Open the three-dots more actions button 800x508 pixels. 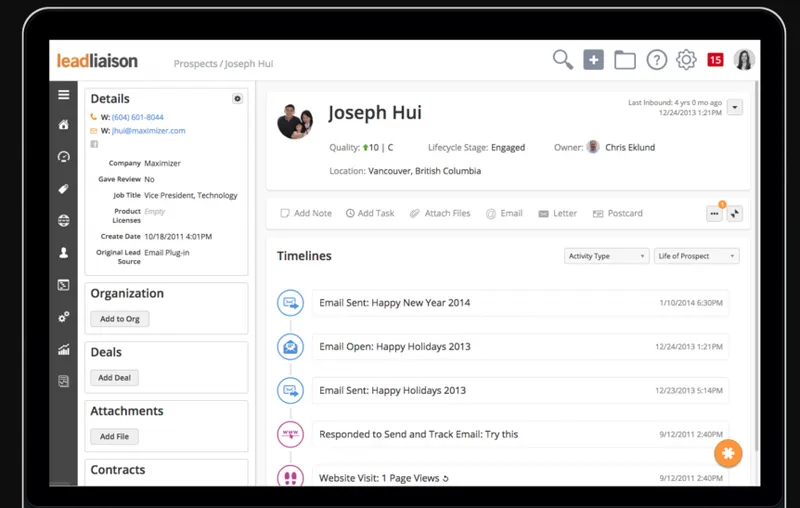pos(714,214)
